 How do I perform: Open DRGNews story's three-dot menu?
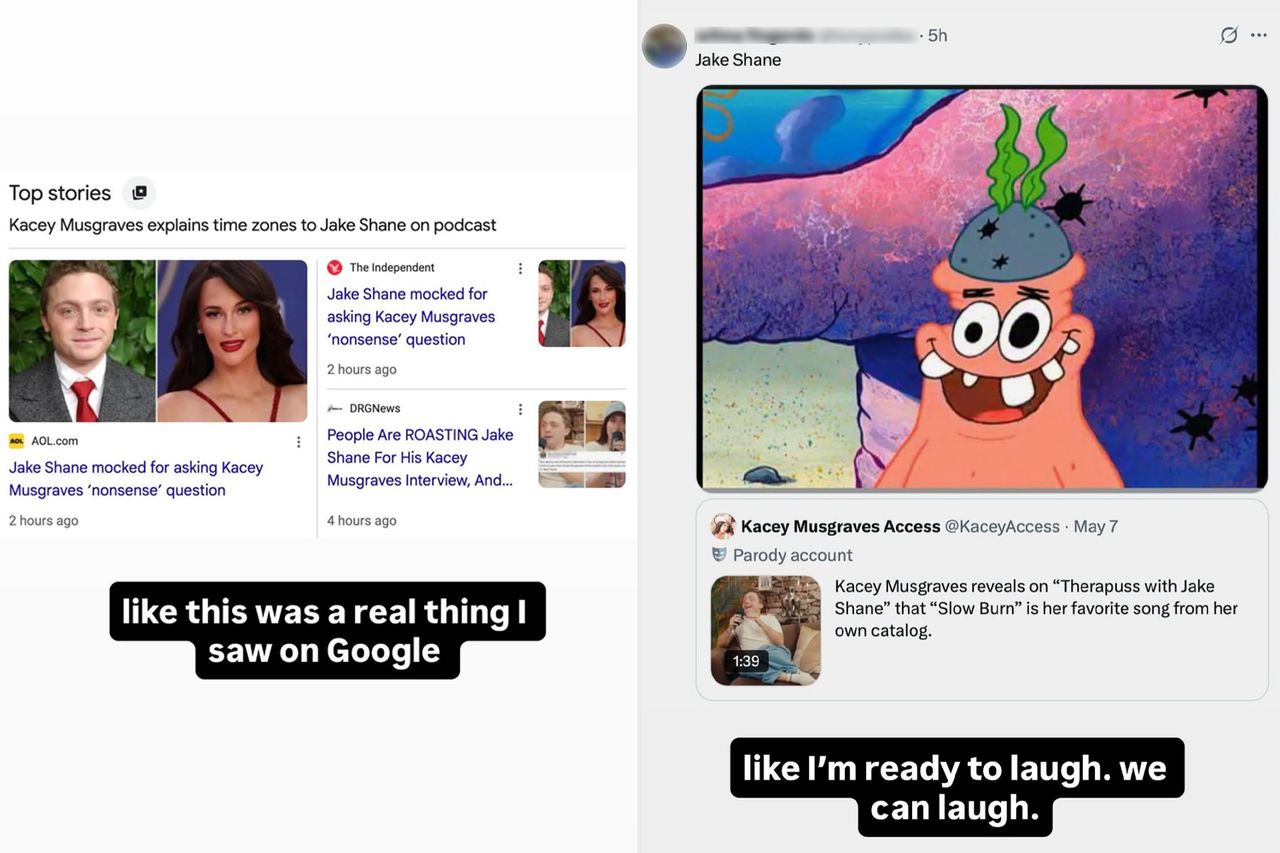coord(520,409)
